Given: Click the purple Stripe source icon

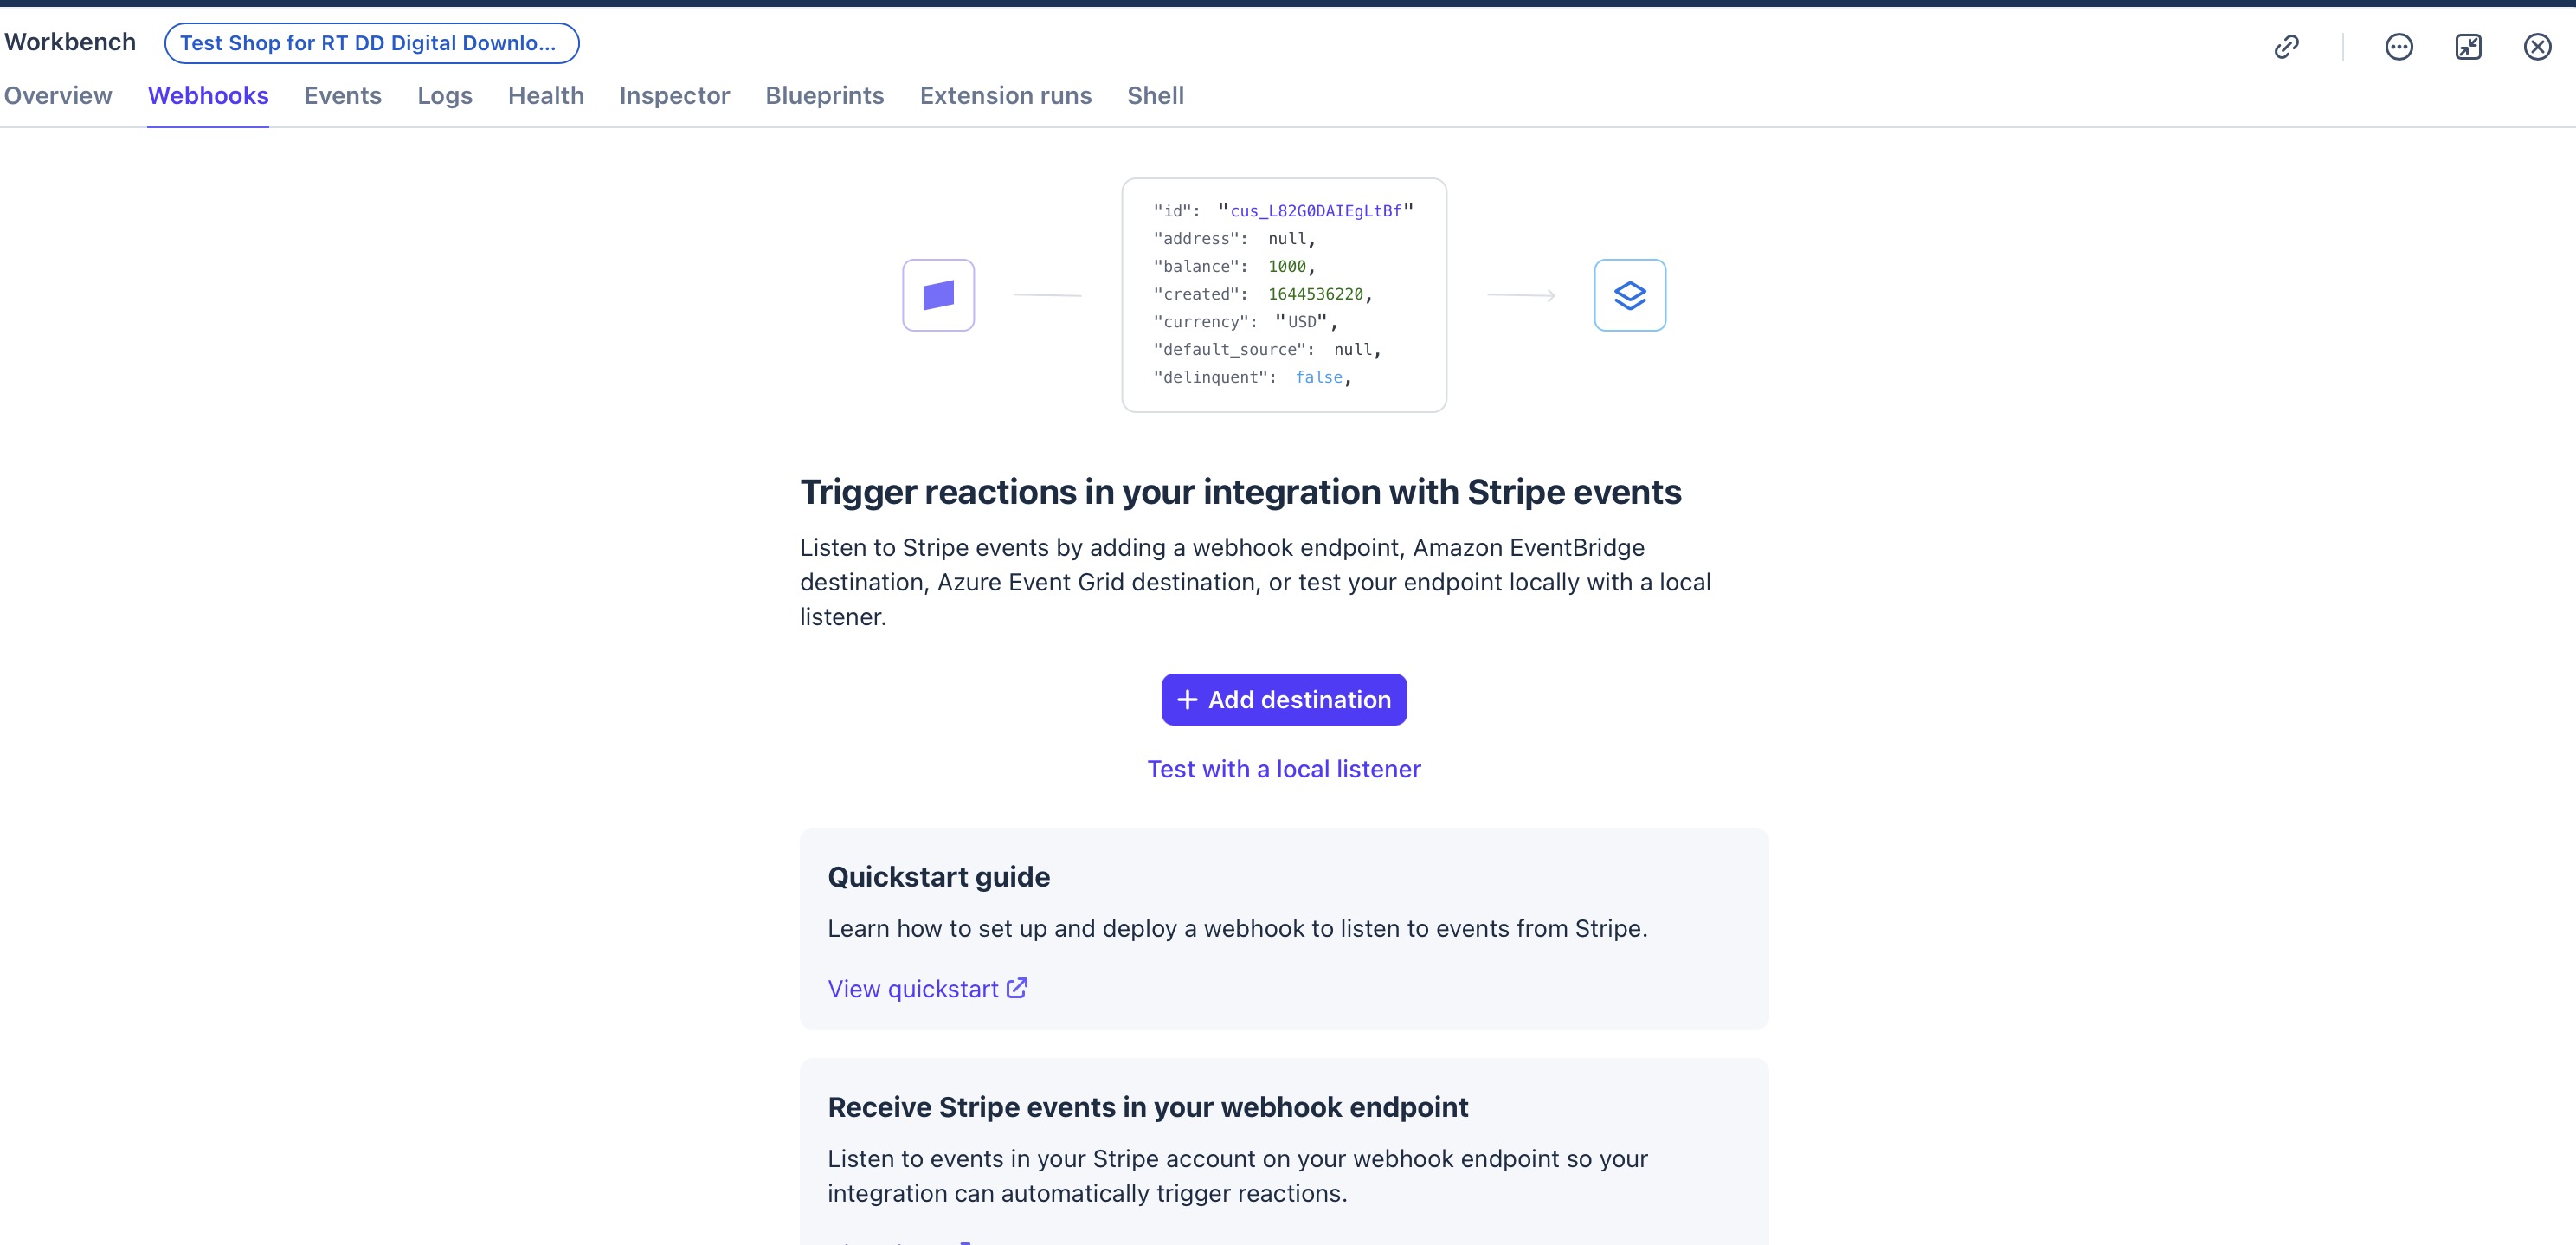Looking at the screenshot, I should 938,295.
